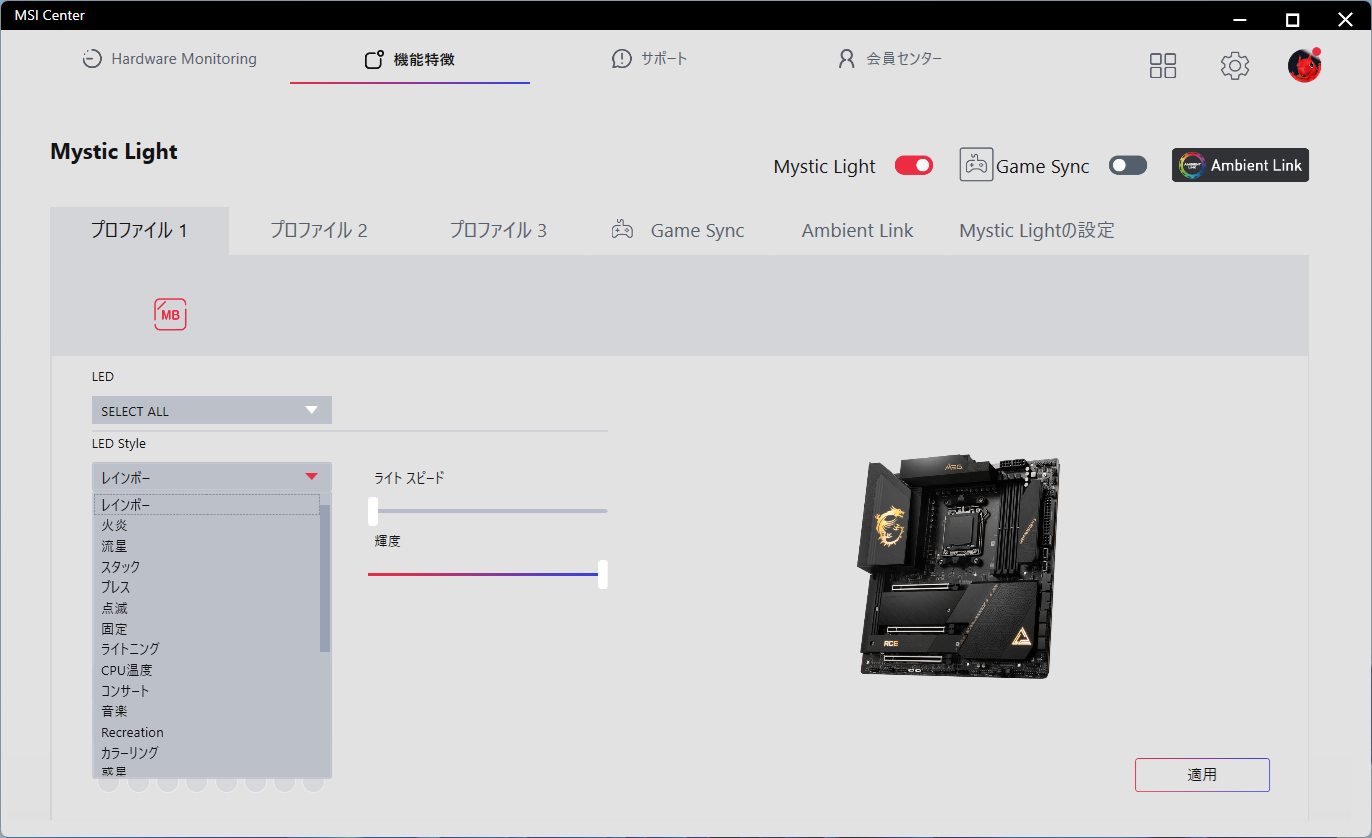
Task: Click the LED style list scrollbar
Action: [325, 578]
